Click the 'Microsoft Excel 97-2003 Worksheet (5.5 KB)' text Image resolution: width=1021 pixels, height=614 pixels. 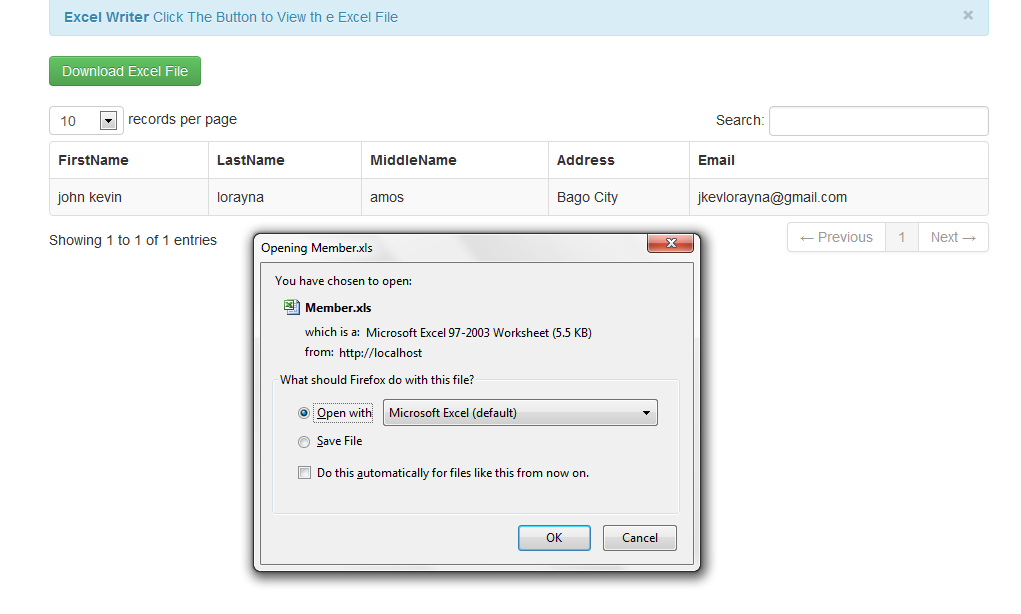tap(479, 333)
